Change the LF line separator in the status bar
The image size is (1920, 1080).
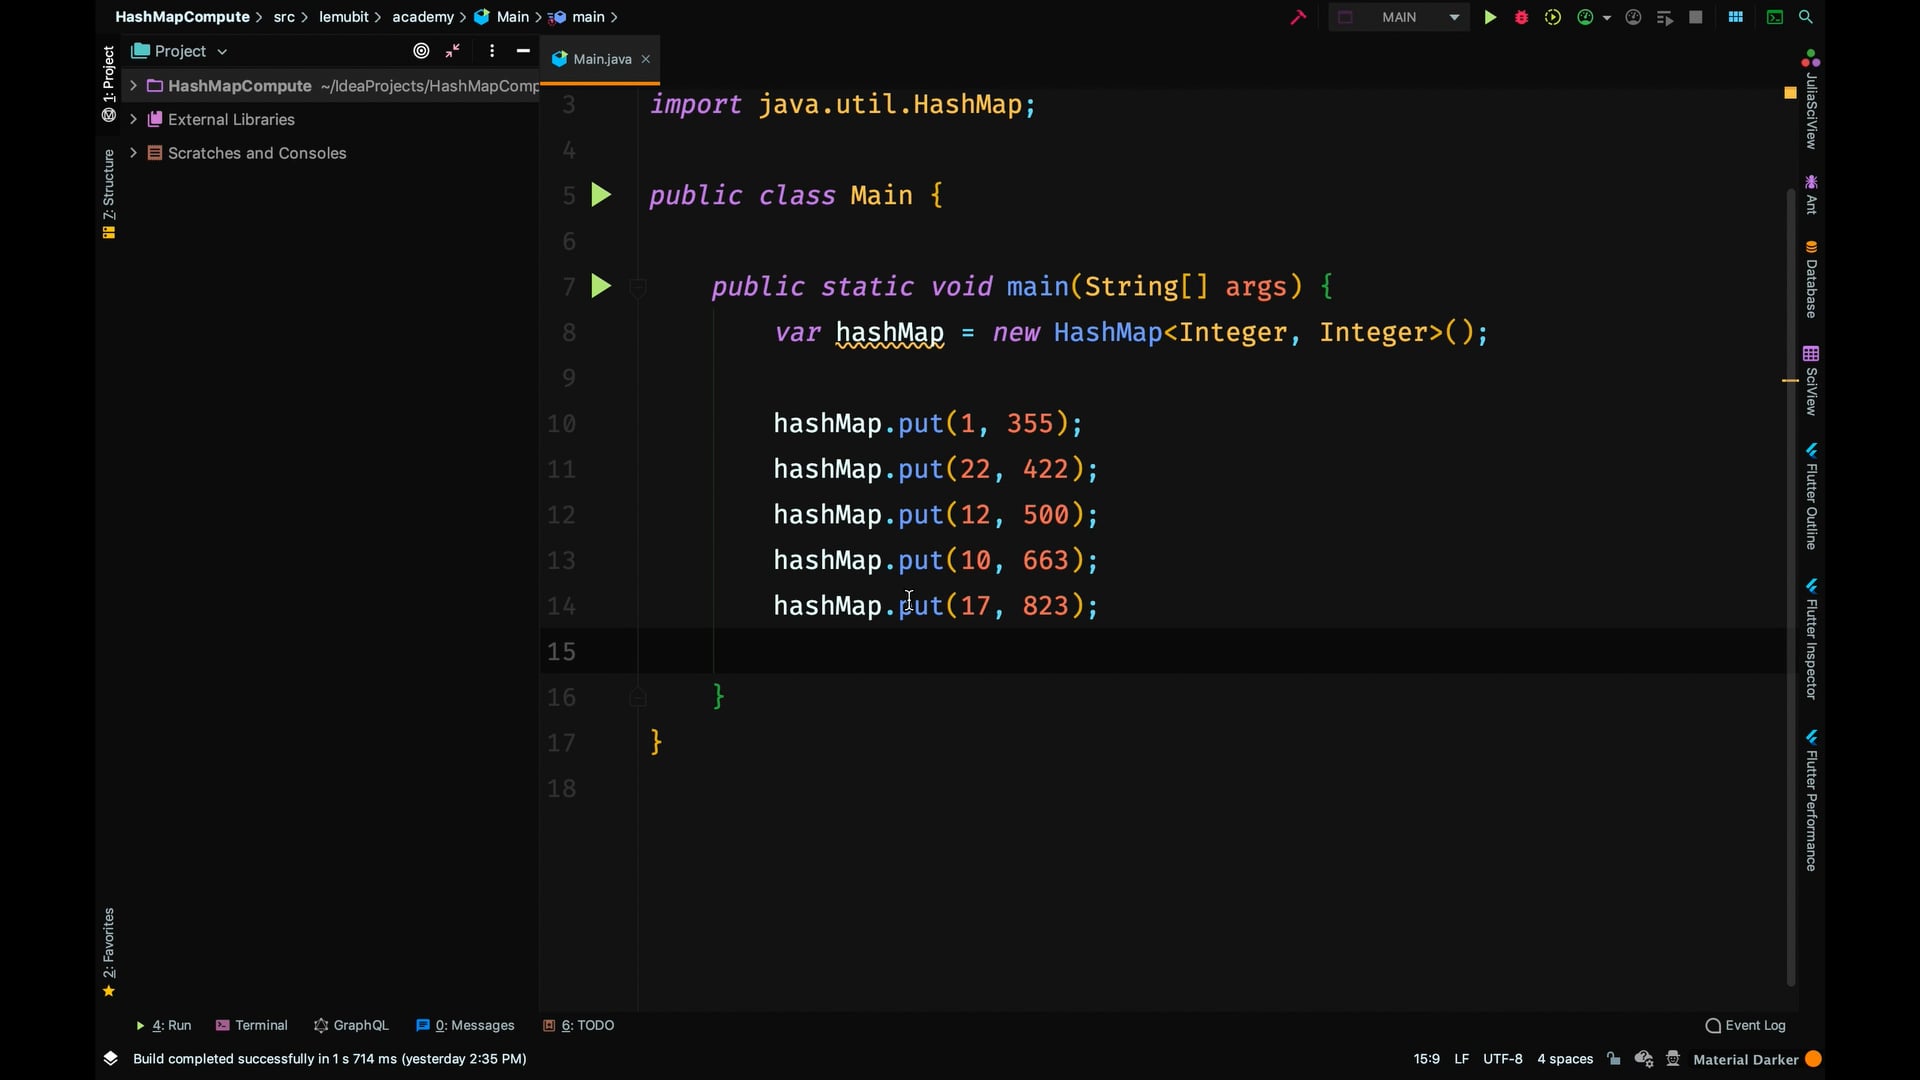point(1462,1059)
